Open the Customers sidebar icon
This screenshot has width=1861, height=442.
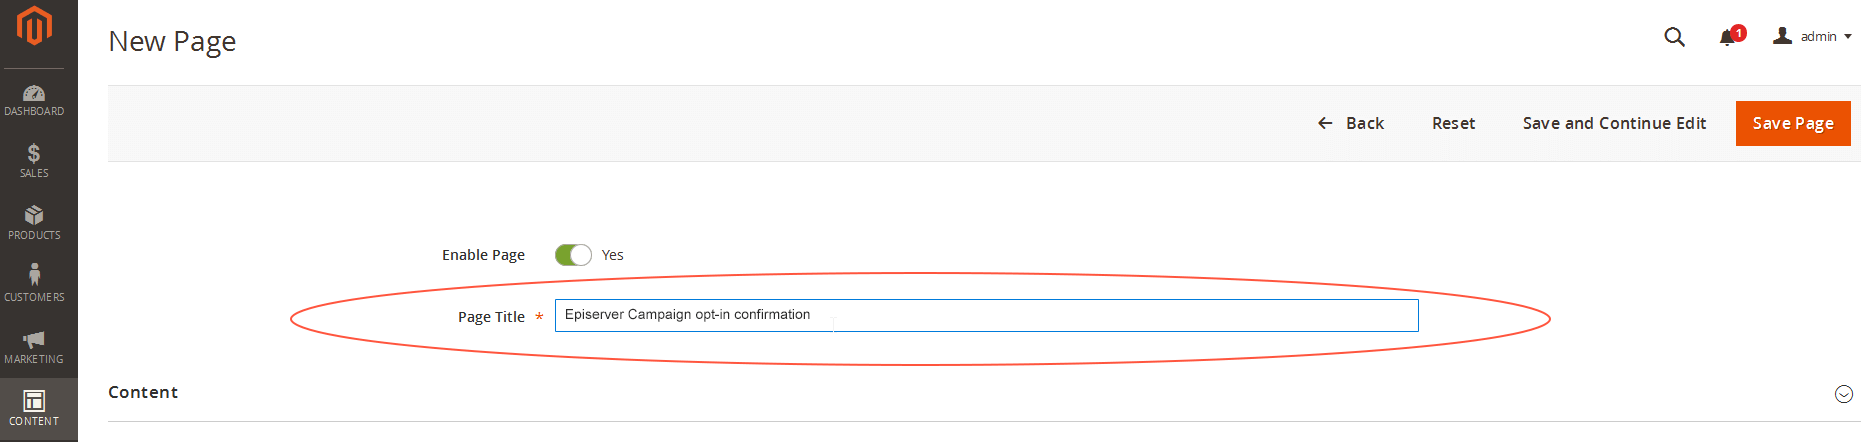34,275
